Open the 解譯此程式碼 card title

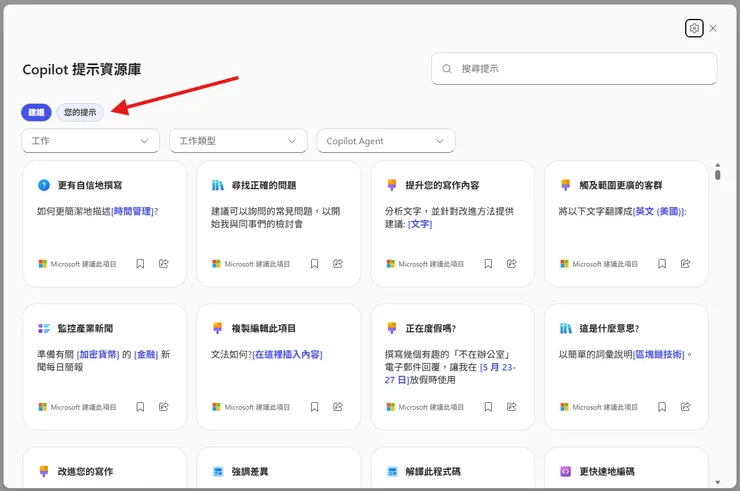pos(433,471)
